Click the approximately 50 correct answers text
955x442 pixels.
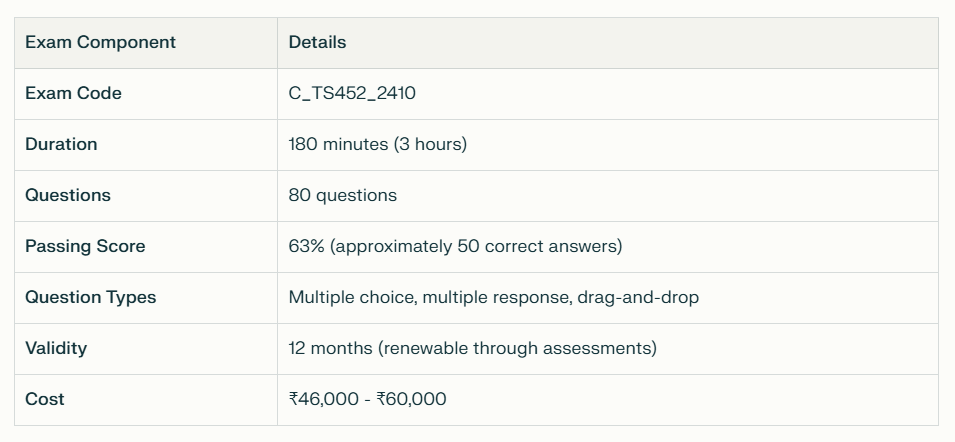(x=476, y=246)
